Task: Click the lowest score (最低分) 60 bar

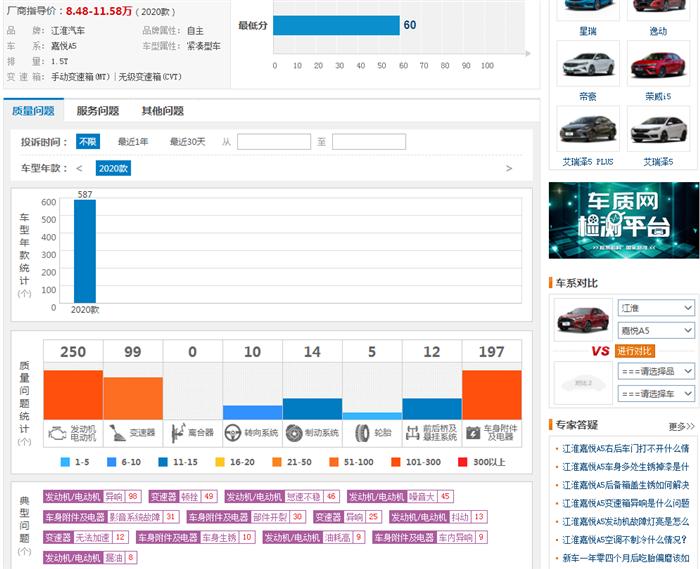Action: tap(336, 25)
